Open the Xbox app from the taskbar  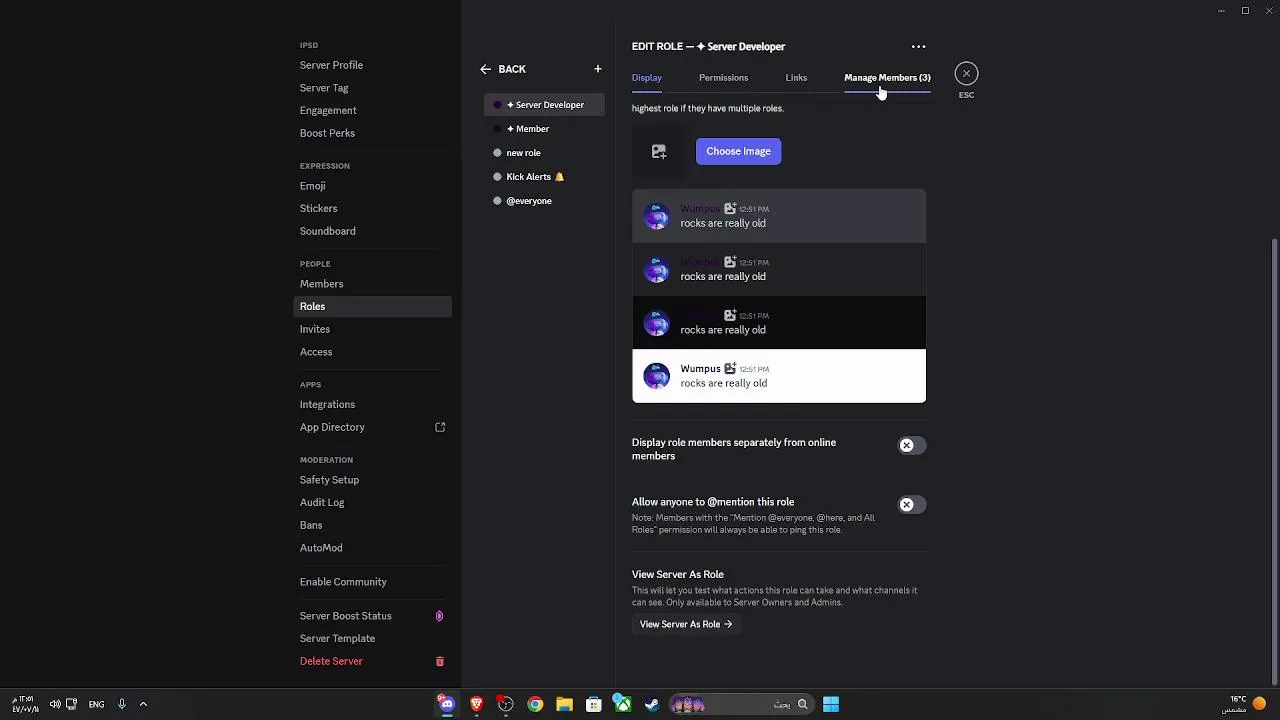click(x=622, y=704)
